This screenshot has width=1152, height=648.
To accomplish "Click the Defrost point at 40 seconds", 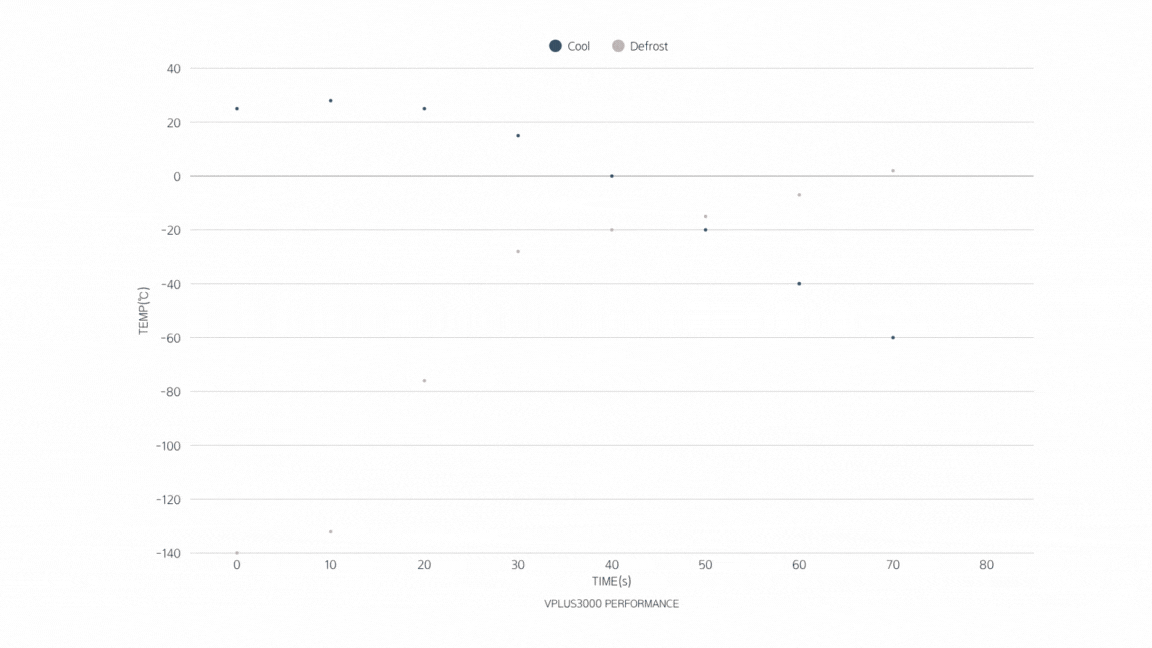I will coord(612,230).
